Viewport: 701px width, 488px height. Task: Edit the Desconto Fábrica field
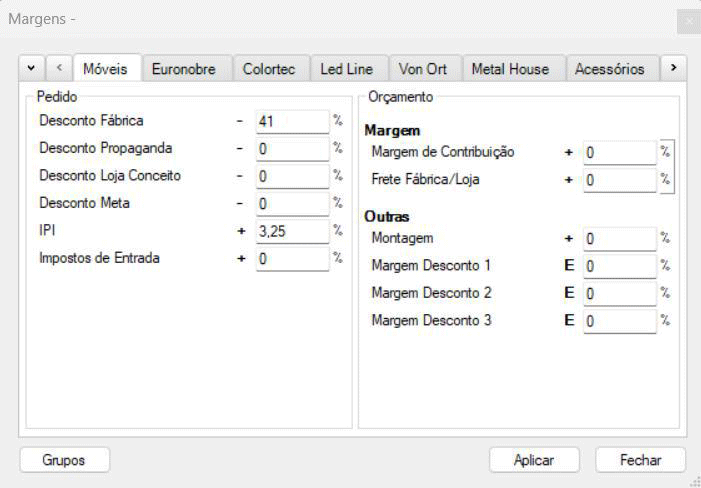coord(291,121)
